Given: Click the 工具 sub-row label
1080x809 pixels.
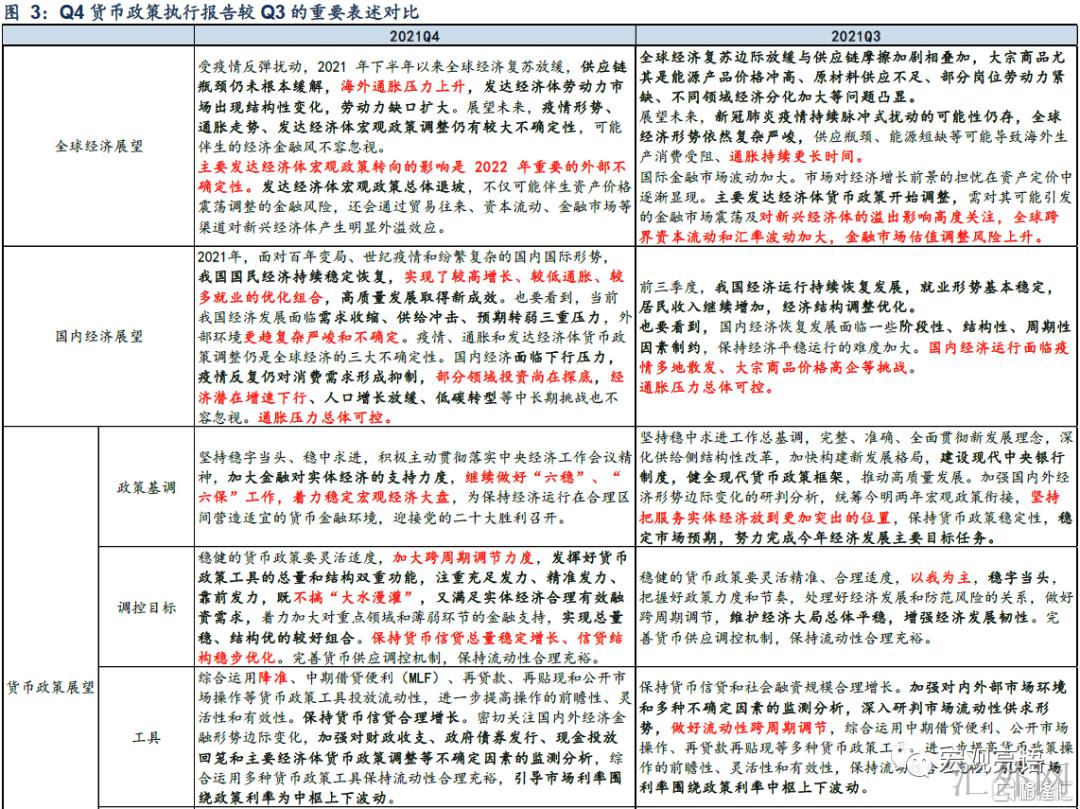Looking at the screenshot, I should [x=146, y=737].
